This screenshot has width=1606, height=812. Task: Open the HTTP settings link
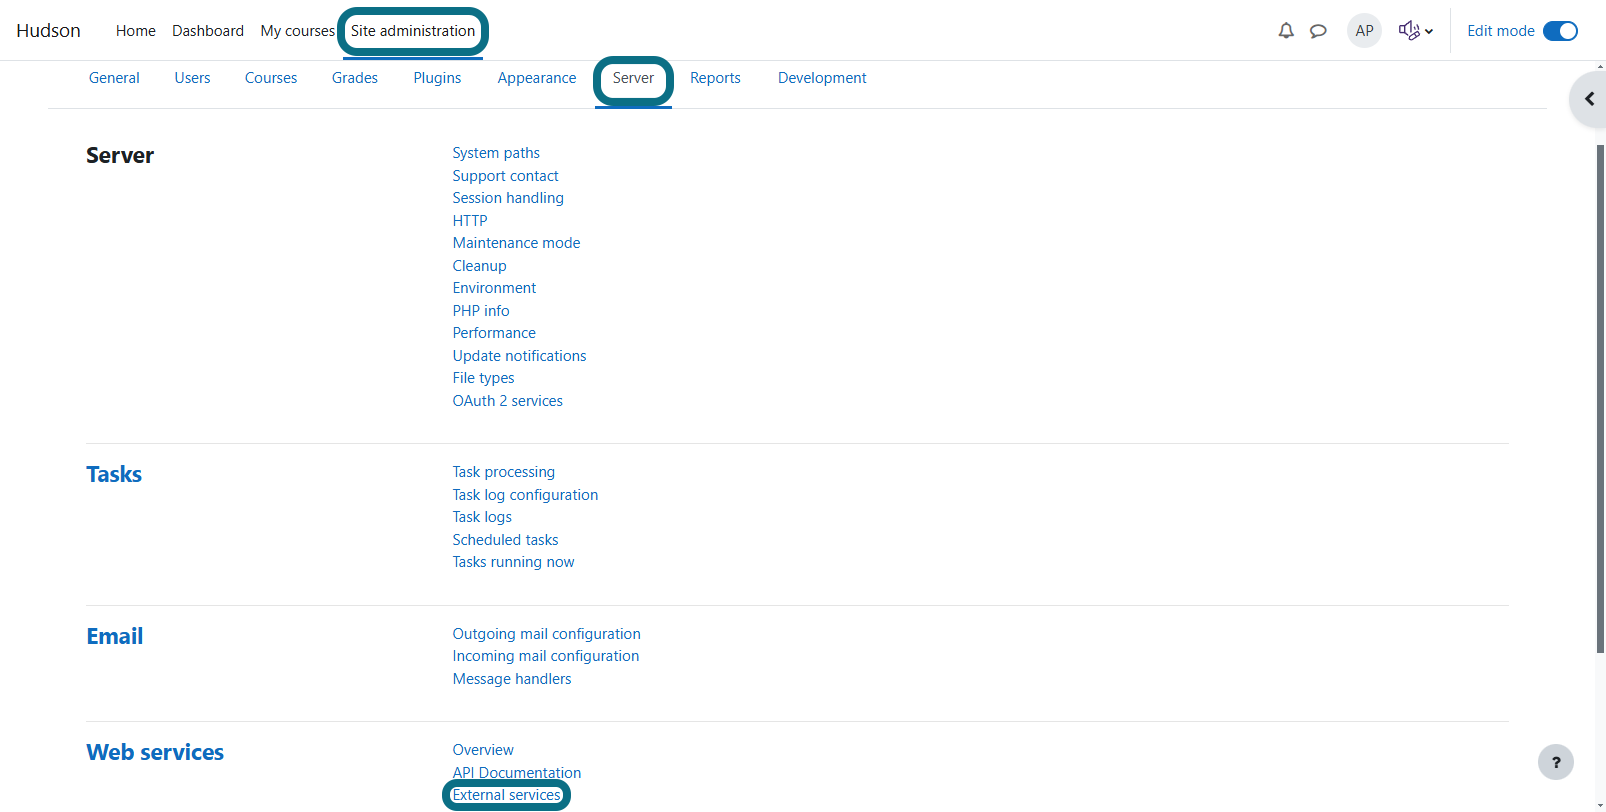pyautogui.click(x=470, y=221)
